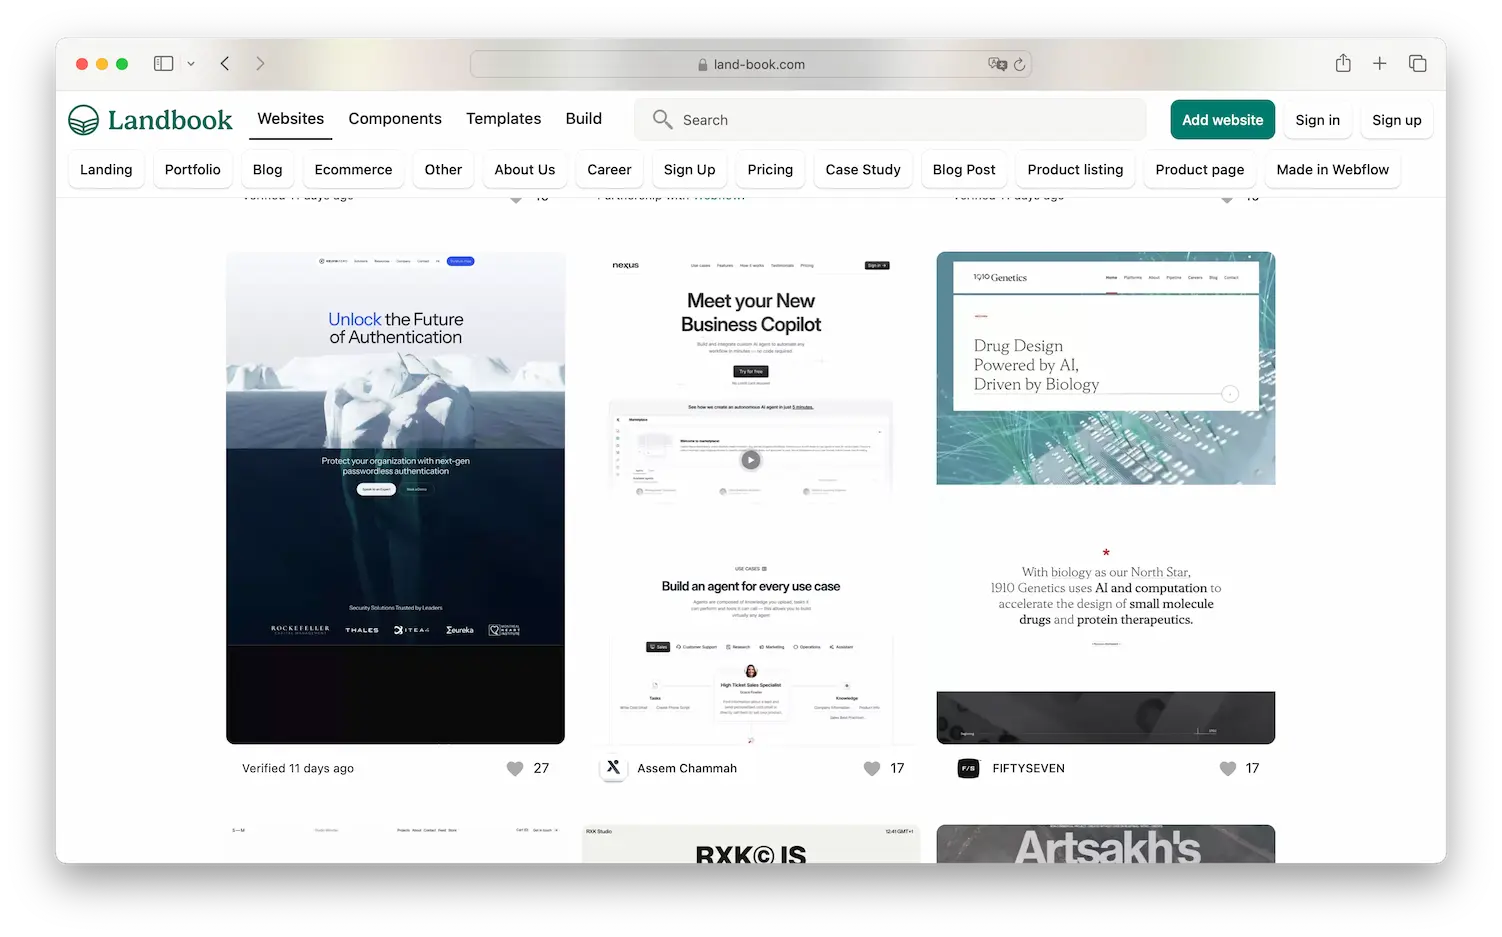Image resolution: width=1502 pixels, height=937 pixels.
Task: Like the Verified 11 days ago card
Action: (x=515, y=768)
